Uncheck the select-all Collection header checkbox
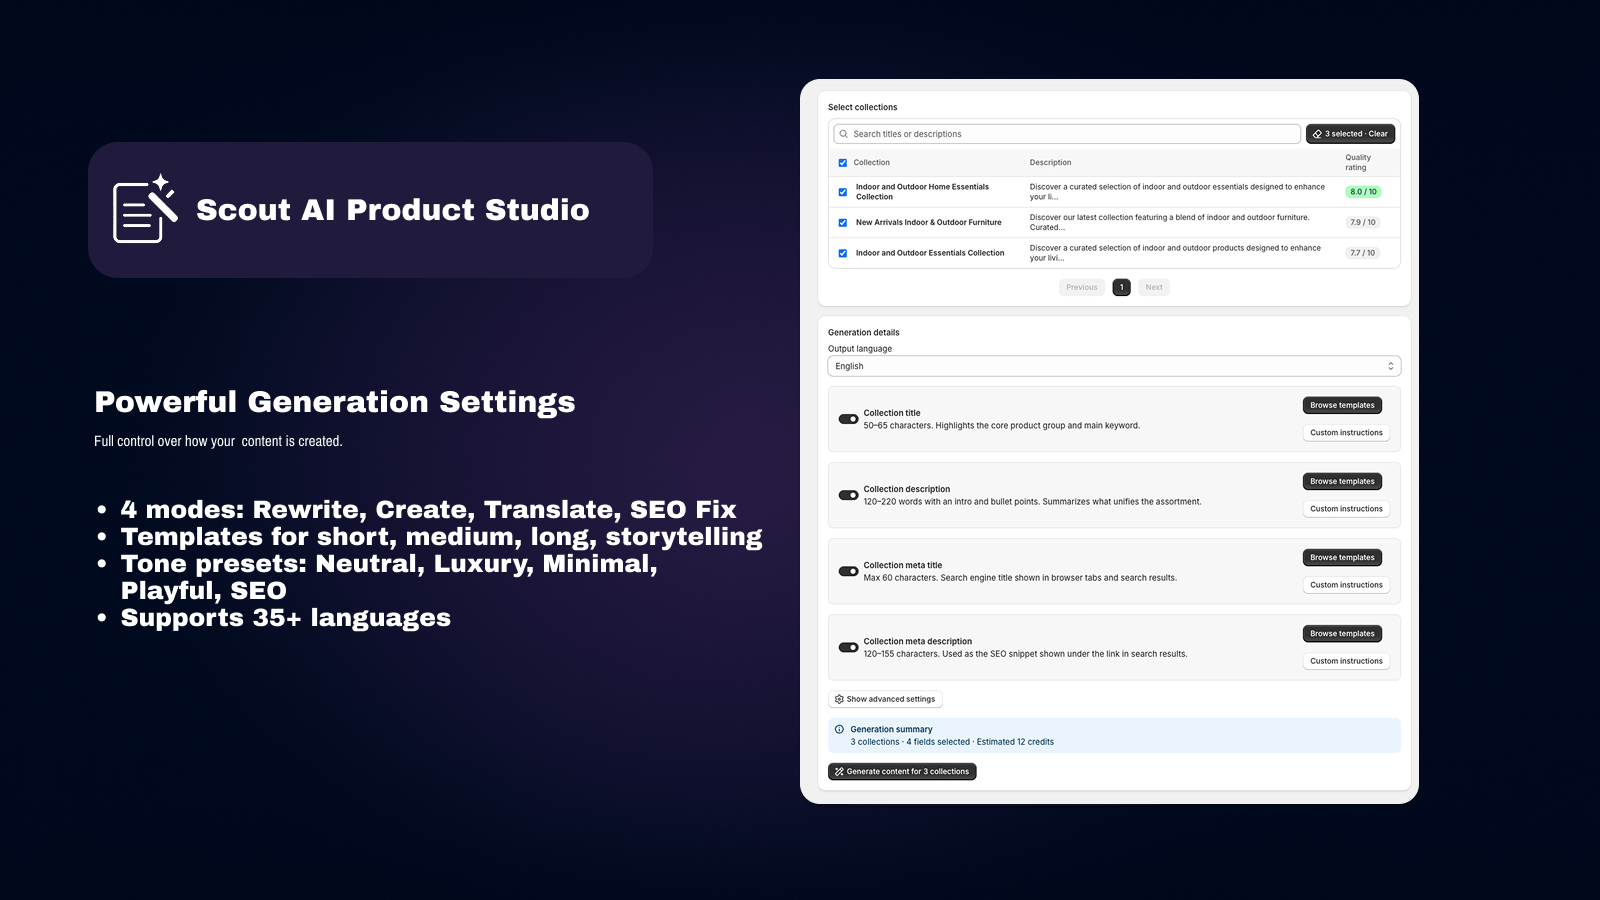 coord(842,162)
